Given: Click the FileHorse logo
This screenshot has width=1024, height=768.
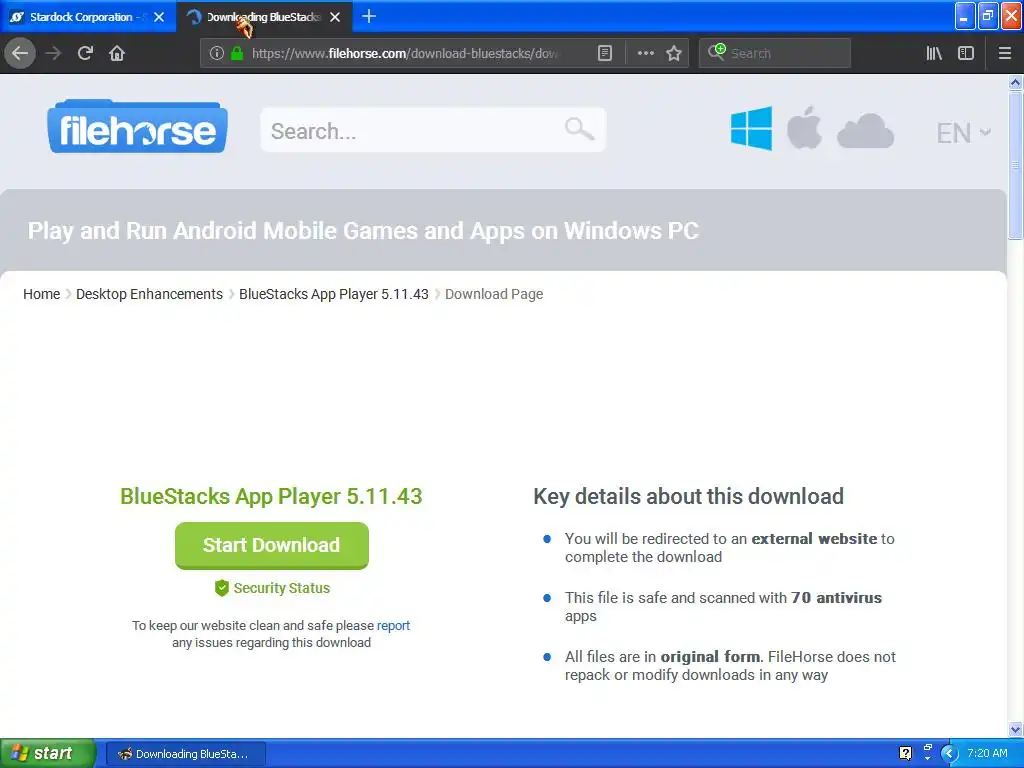Looking at the screenshot, I should (137, 127).
